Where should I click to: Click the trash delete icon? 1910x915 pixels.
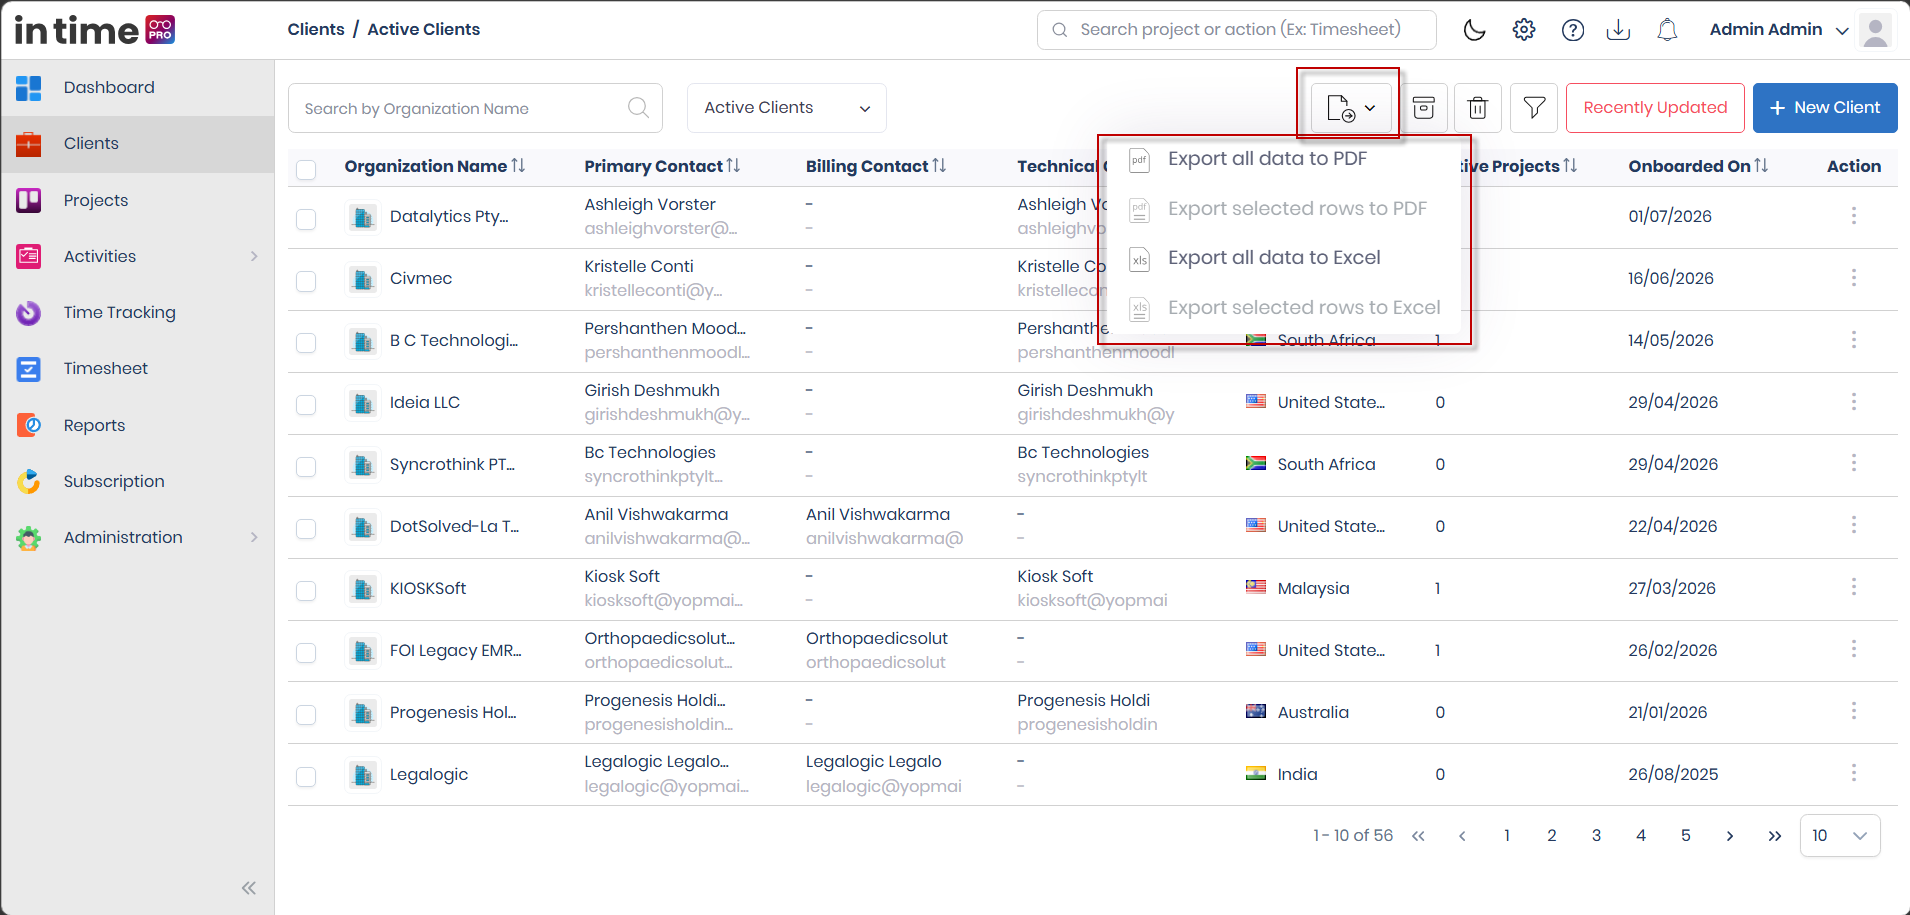coord(1478,108)
